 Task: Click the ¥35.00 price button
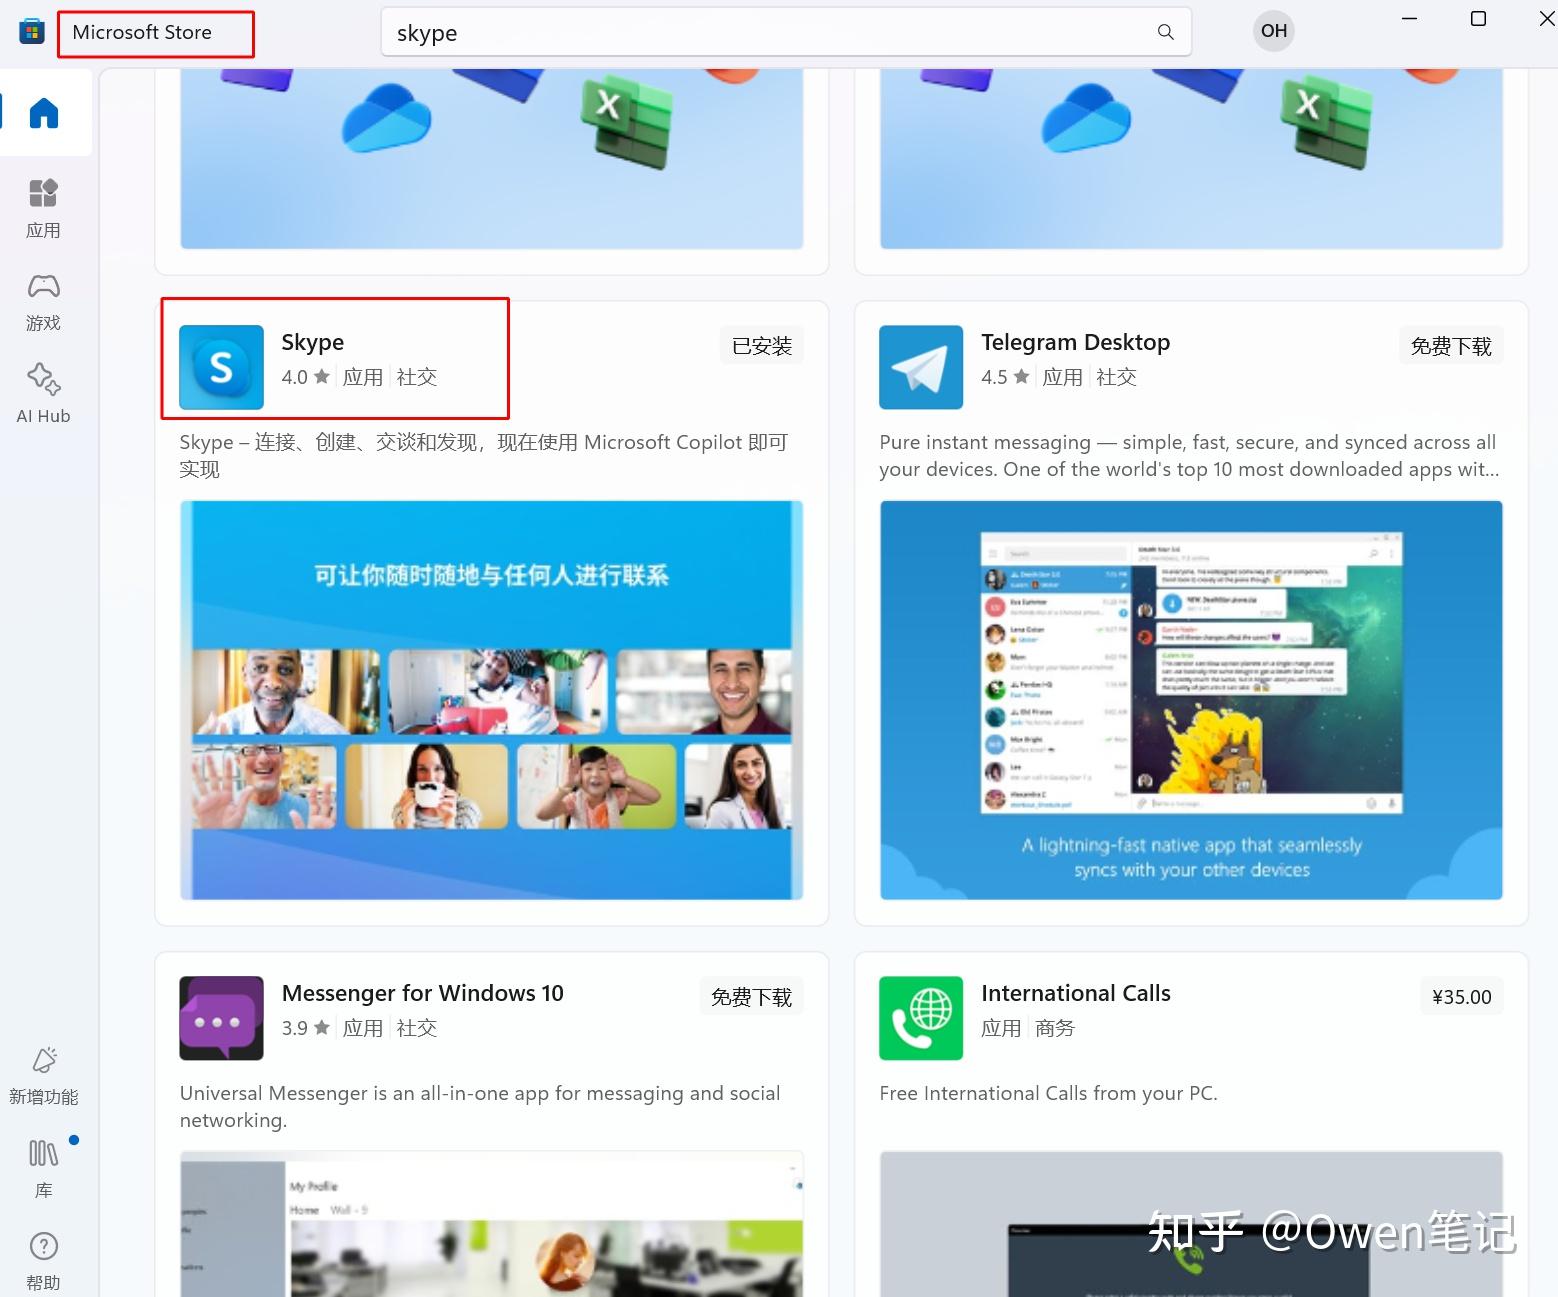tap(1461, 997)
